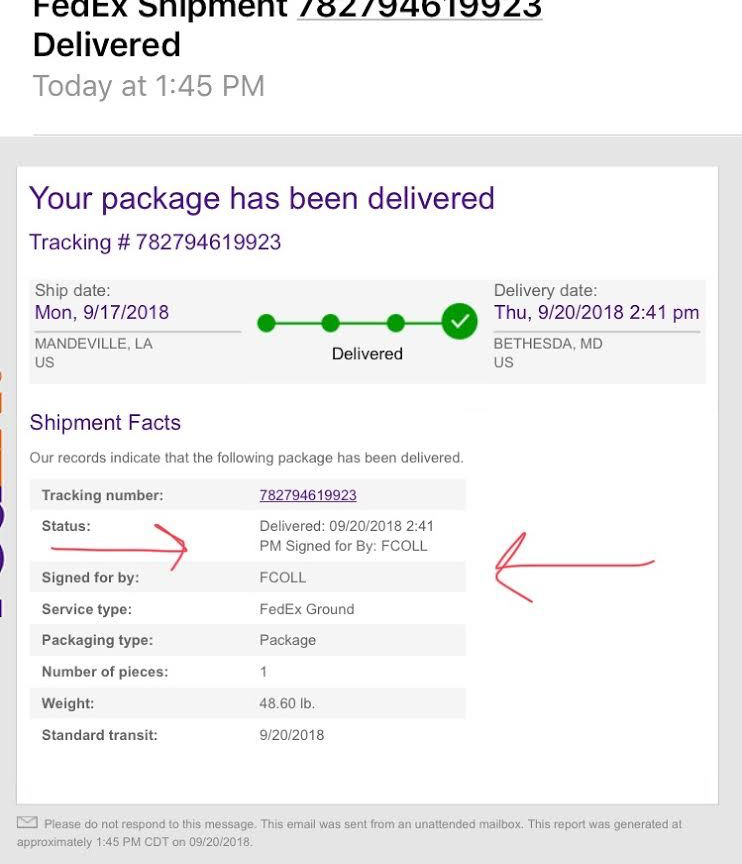
Task: Open the tracking number link in Shipment Facts table
Action: [308, 495]
